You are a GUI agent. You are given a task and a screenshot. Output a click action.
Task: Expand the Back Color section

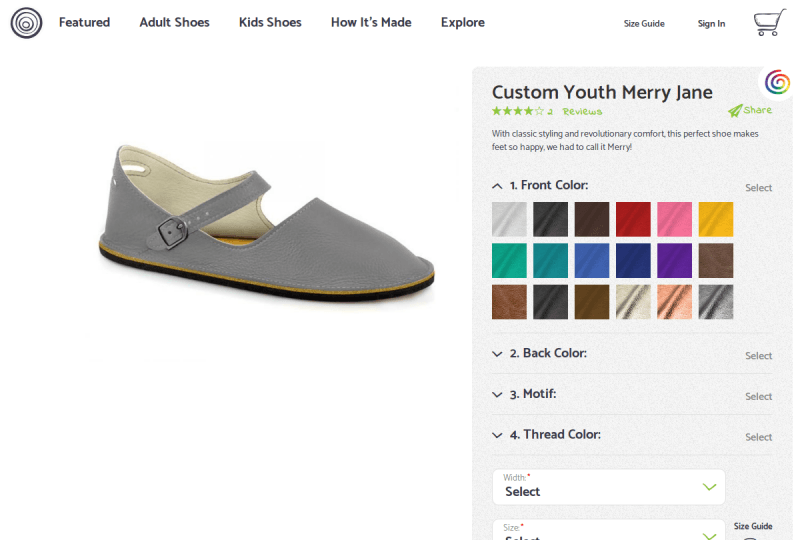(632, 354)
